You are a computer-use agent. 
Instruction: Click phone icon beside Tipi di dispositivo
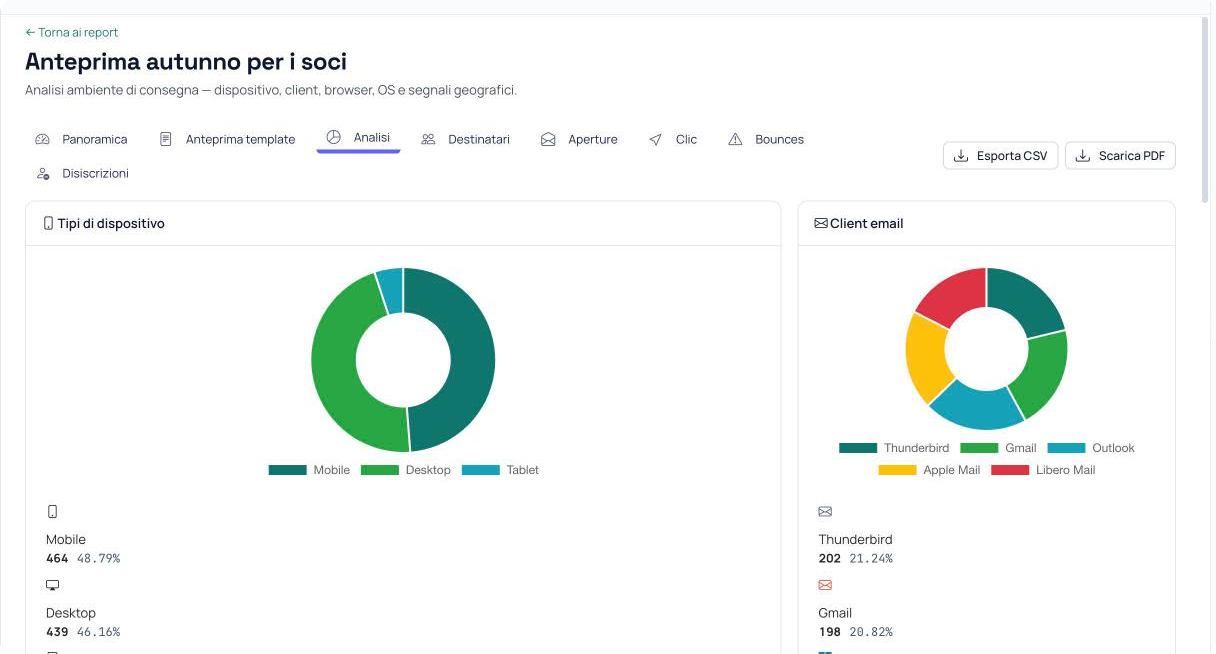(48, 224)
